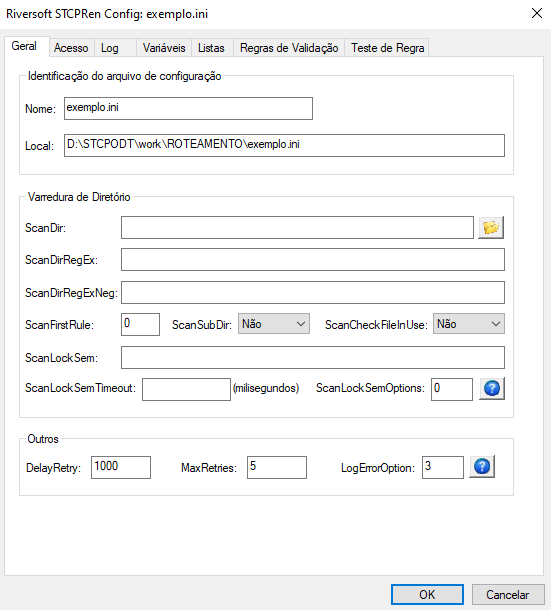Screen dimensions: 551x610
Task: Open the Log tab
Action: coord(109,48)
